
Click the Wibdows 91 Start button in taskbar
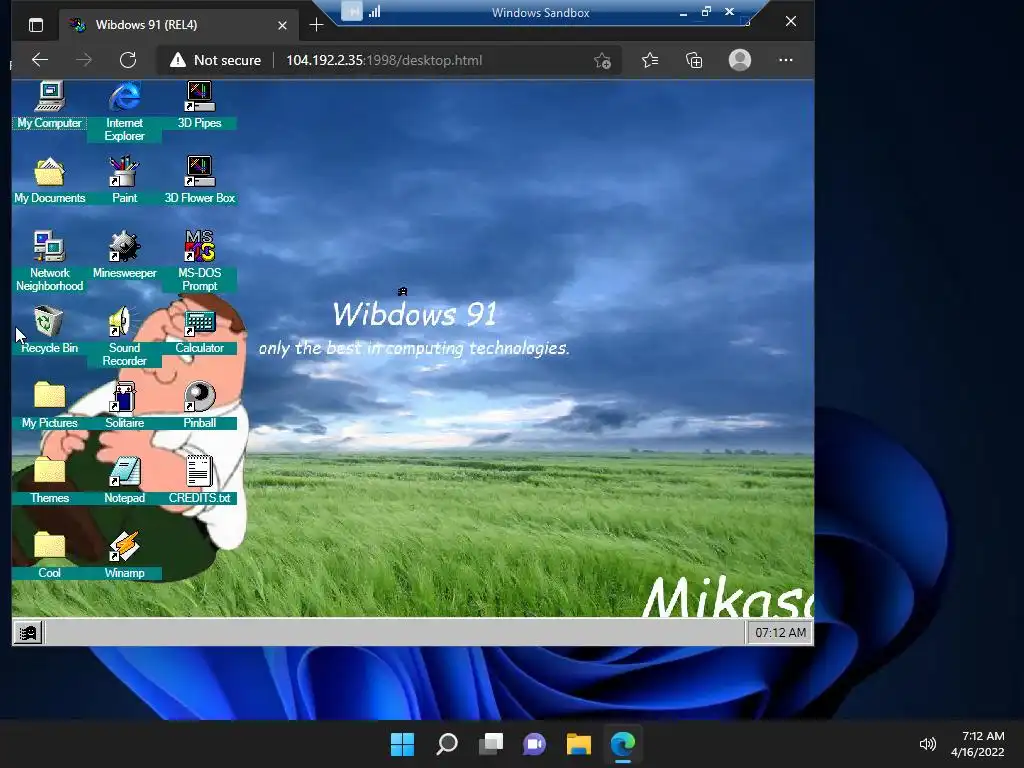pyautogui.click(x=28, y=632)
